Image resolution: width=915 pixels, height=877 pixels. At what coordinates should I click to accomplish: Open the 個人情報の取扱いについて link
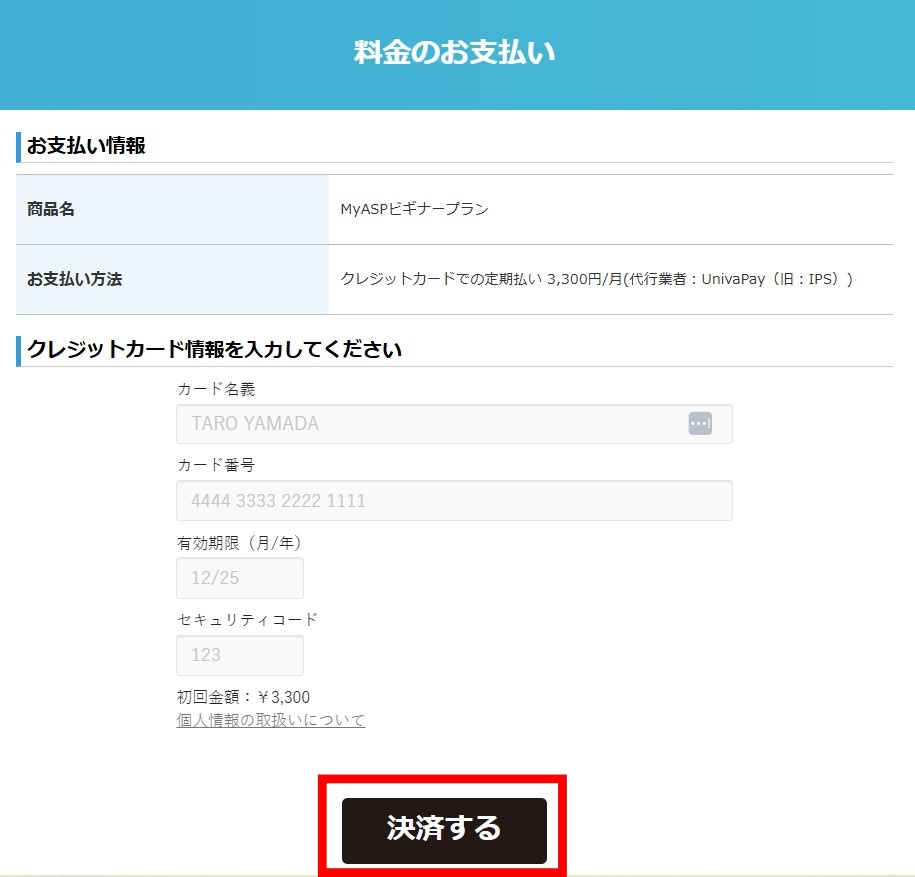click(271, 721)
